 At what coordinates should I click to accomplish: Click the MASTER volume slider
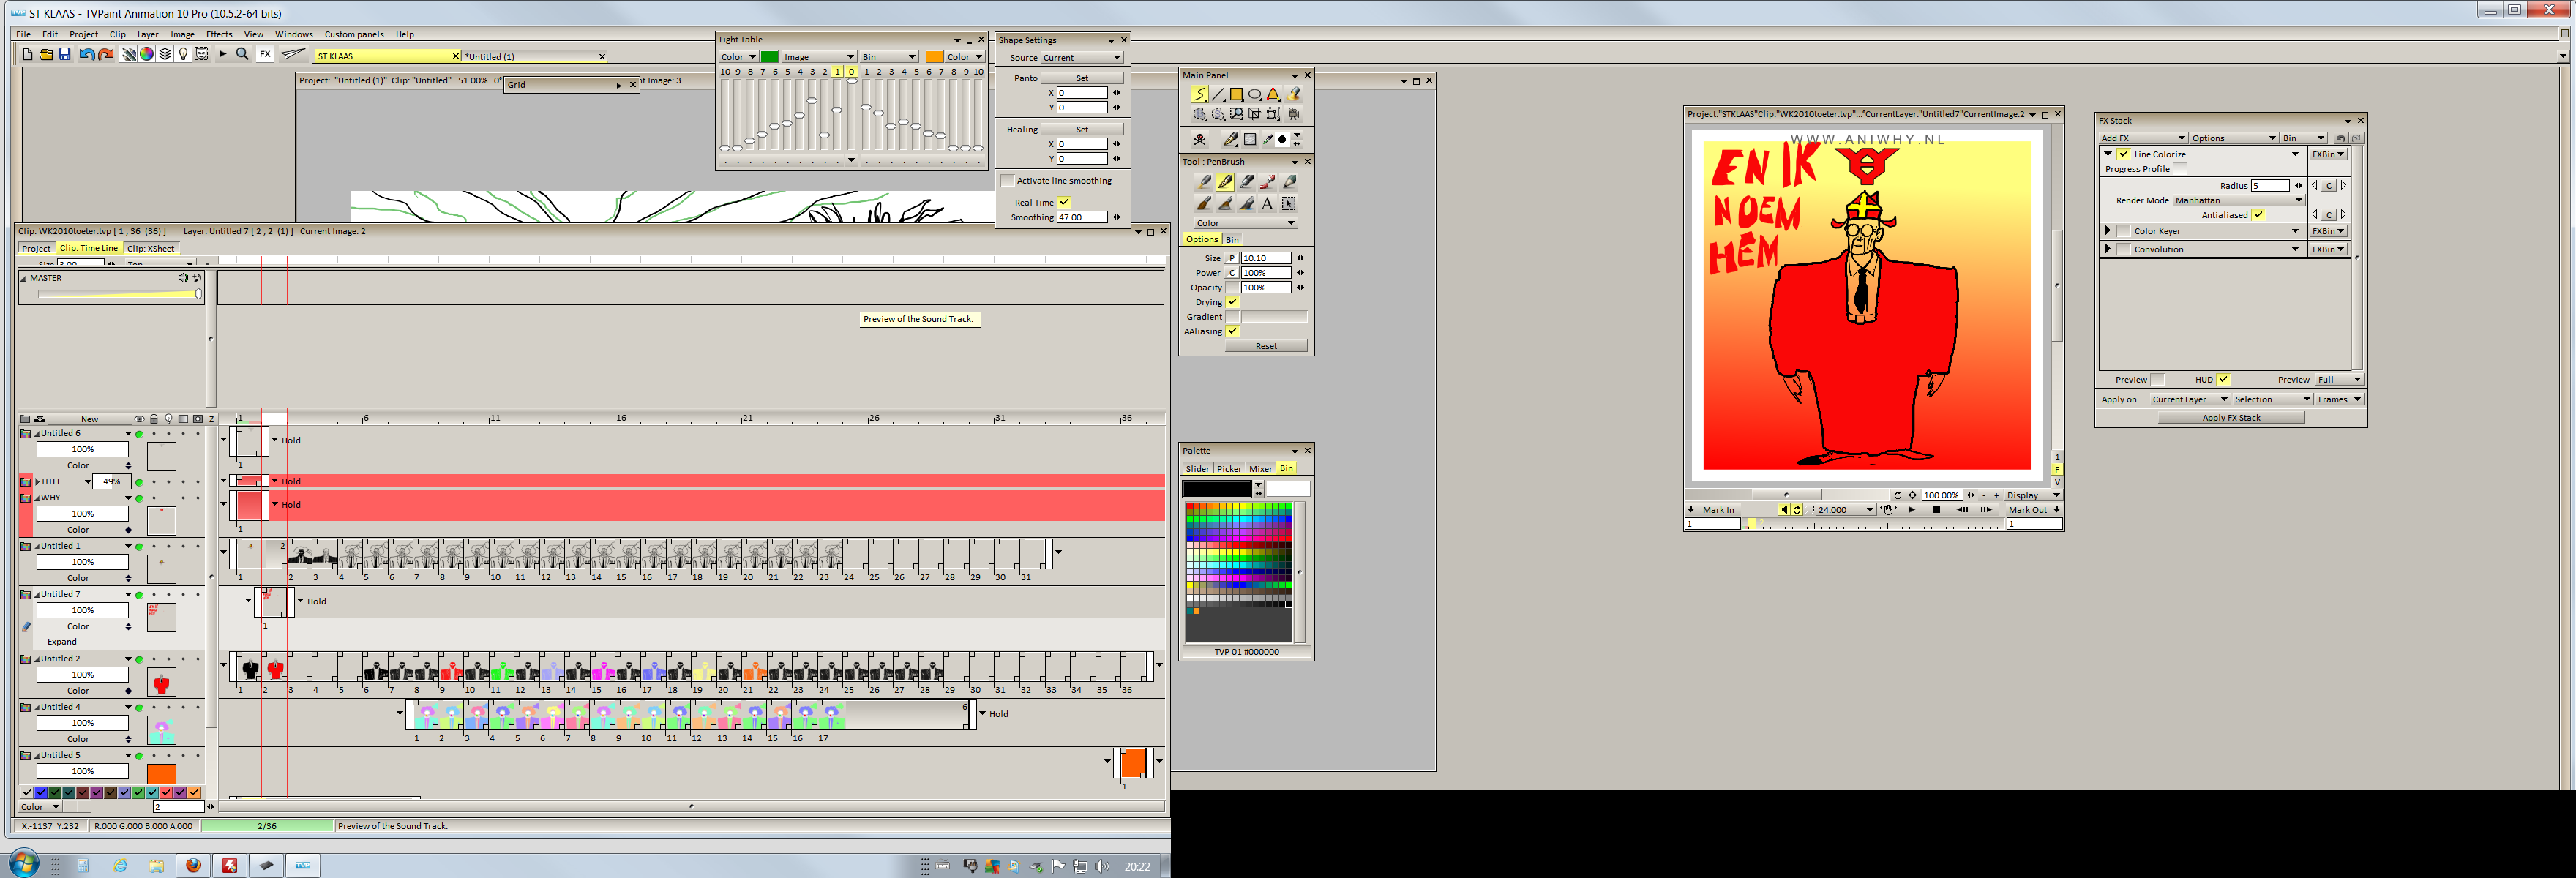pyautogui.click(x=119, y=294)
